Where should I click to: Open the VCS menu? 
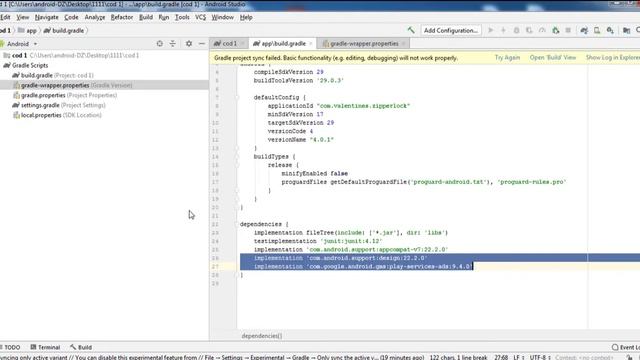[200, 17]
